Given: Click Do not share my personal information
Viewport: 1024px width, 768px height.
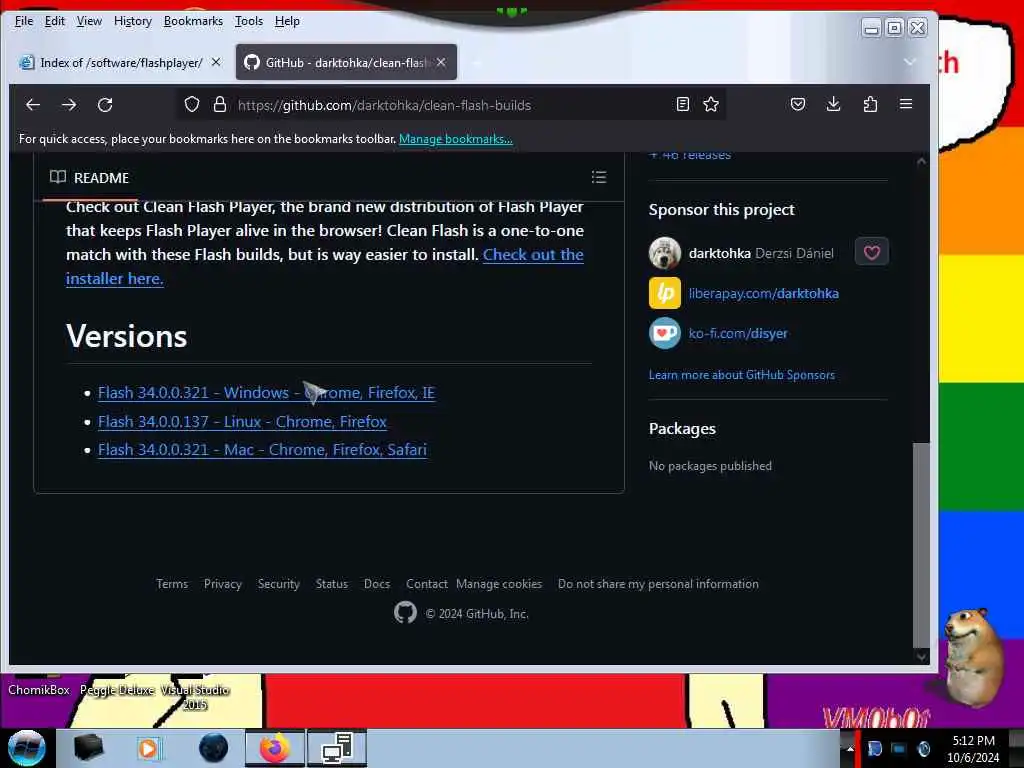Looking at the screenshot, I should 658,584.
